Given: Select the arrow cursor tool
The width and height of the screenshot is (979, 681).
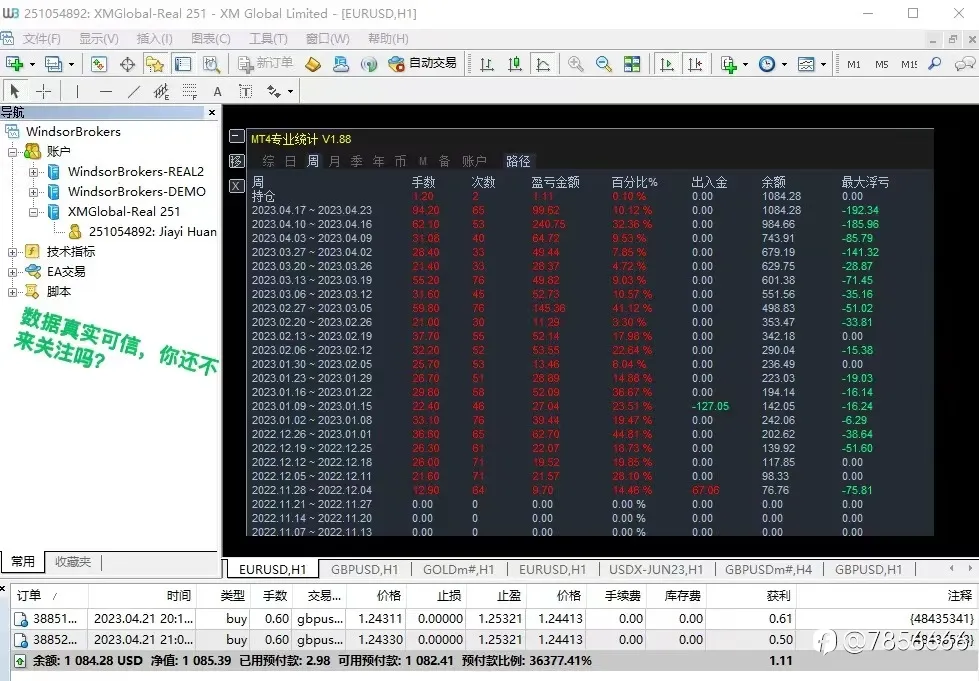Looking at the screenshot, I should click(x=15, y=92).
